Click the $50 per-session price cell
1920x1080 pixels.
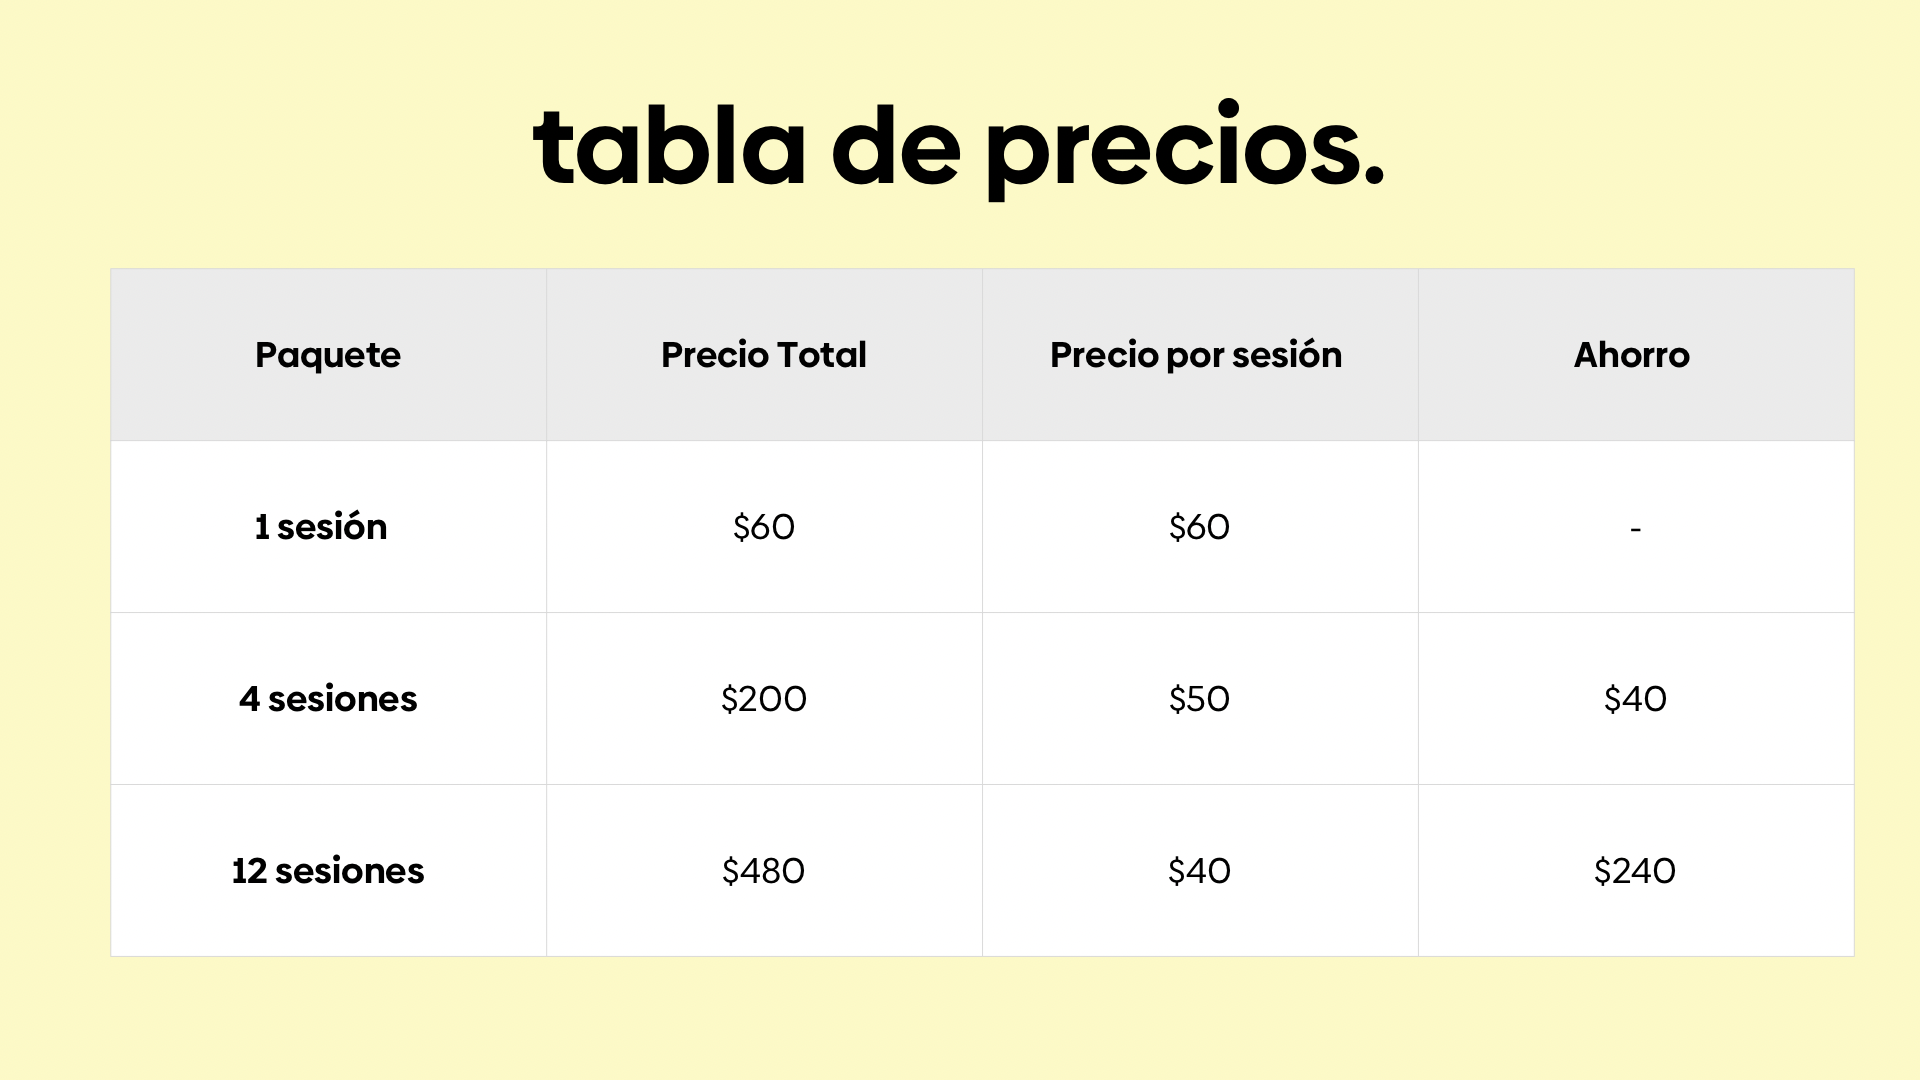tap(1200, 699)
